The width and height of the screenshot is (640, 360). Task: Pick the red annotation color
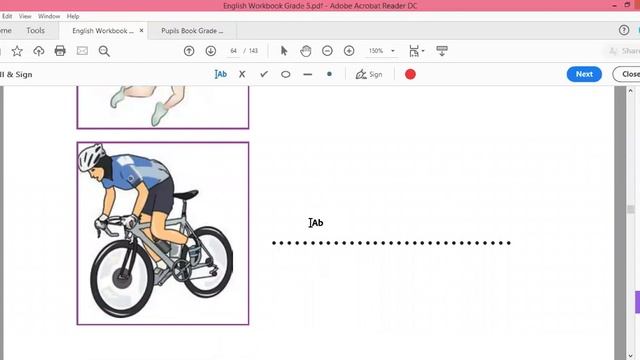point(410,74)
